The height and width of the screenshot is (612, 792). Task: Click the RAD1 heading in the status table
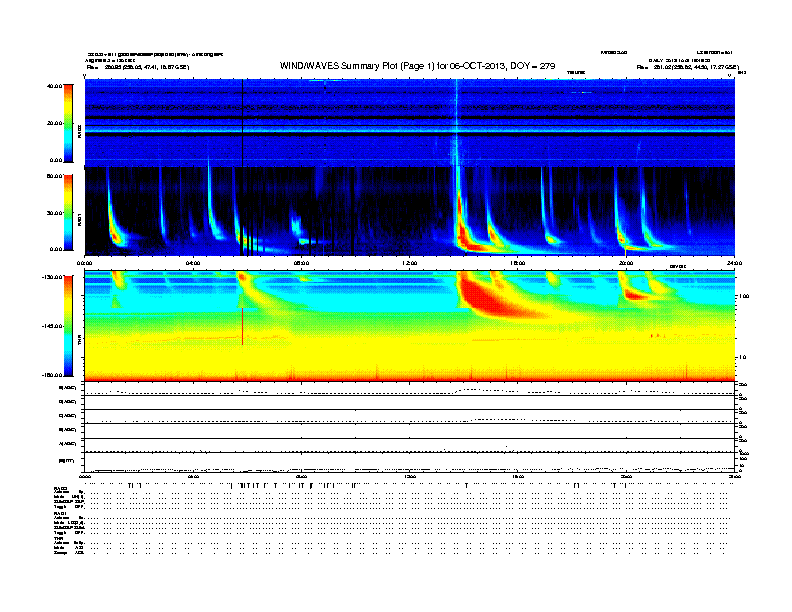pos(60,514)
